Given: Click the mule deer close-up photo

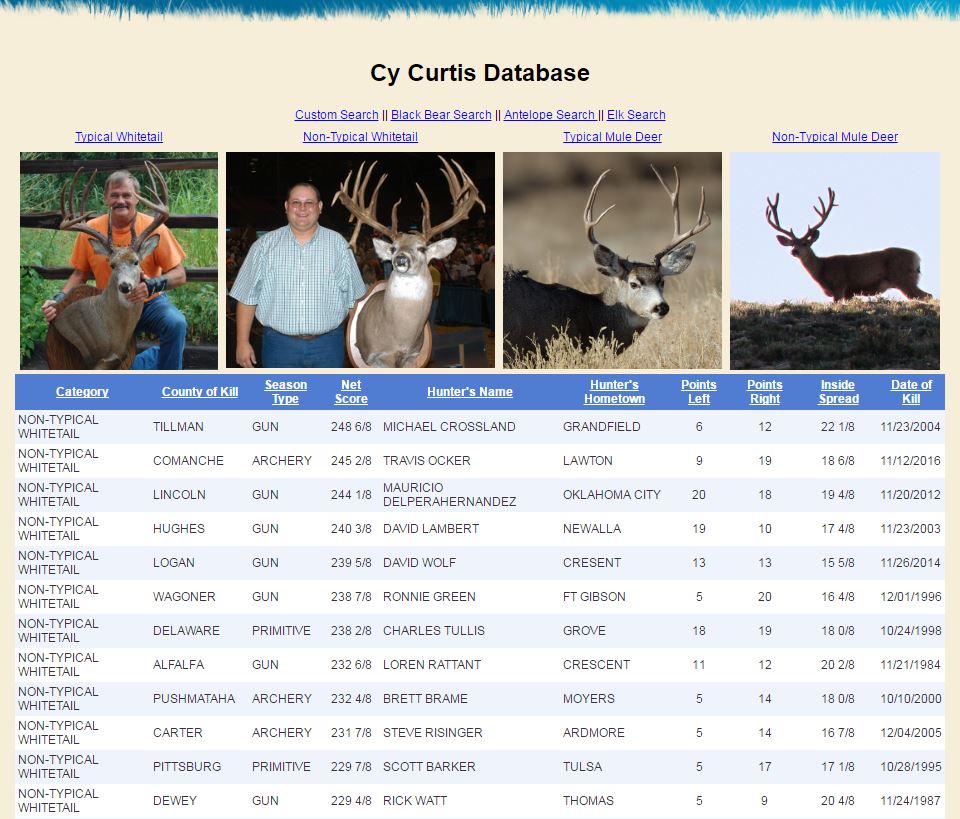Looking at the screenshot, I should [612, 261].
